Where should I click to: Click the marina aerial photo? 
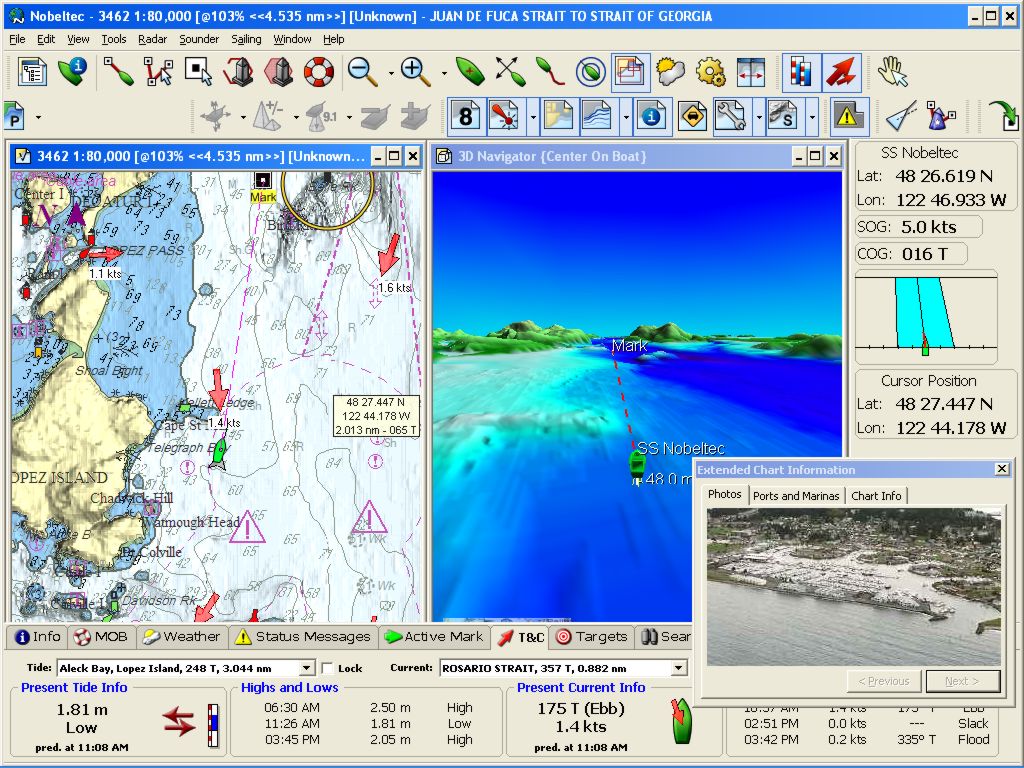(854, 587)
